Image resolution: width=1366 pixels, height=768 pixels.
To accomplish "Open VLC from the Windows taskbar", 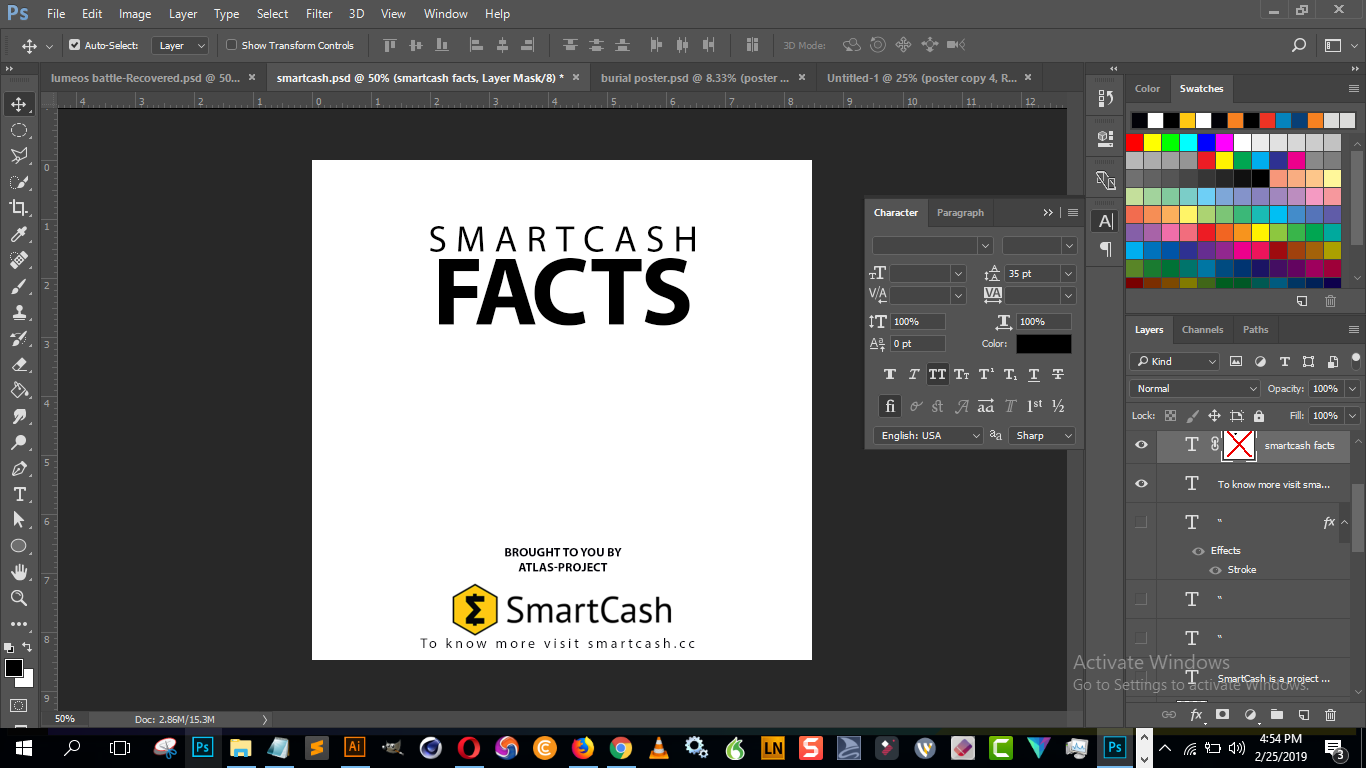I will coord(659,747).
